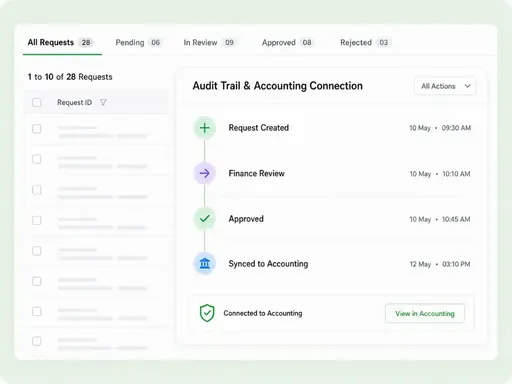This screenshot has width=512, height=384.
Task: Switch to the Pending tab
Action: pos(138,43)
